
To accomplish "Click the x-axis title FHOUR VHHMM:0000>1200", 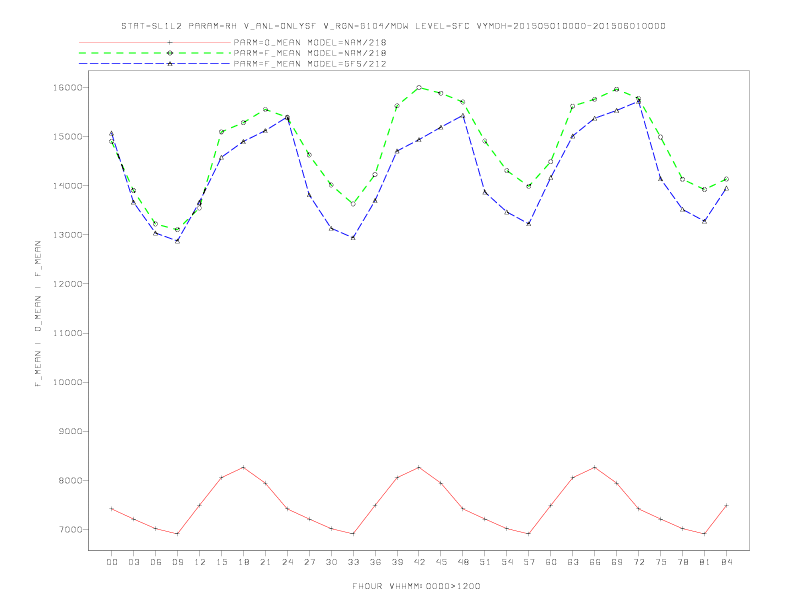I will (416, 586).
